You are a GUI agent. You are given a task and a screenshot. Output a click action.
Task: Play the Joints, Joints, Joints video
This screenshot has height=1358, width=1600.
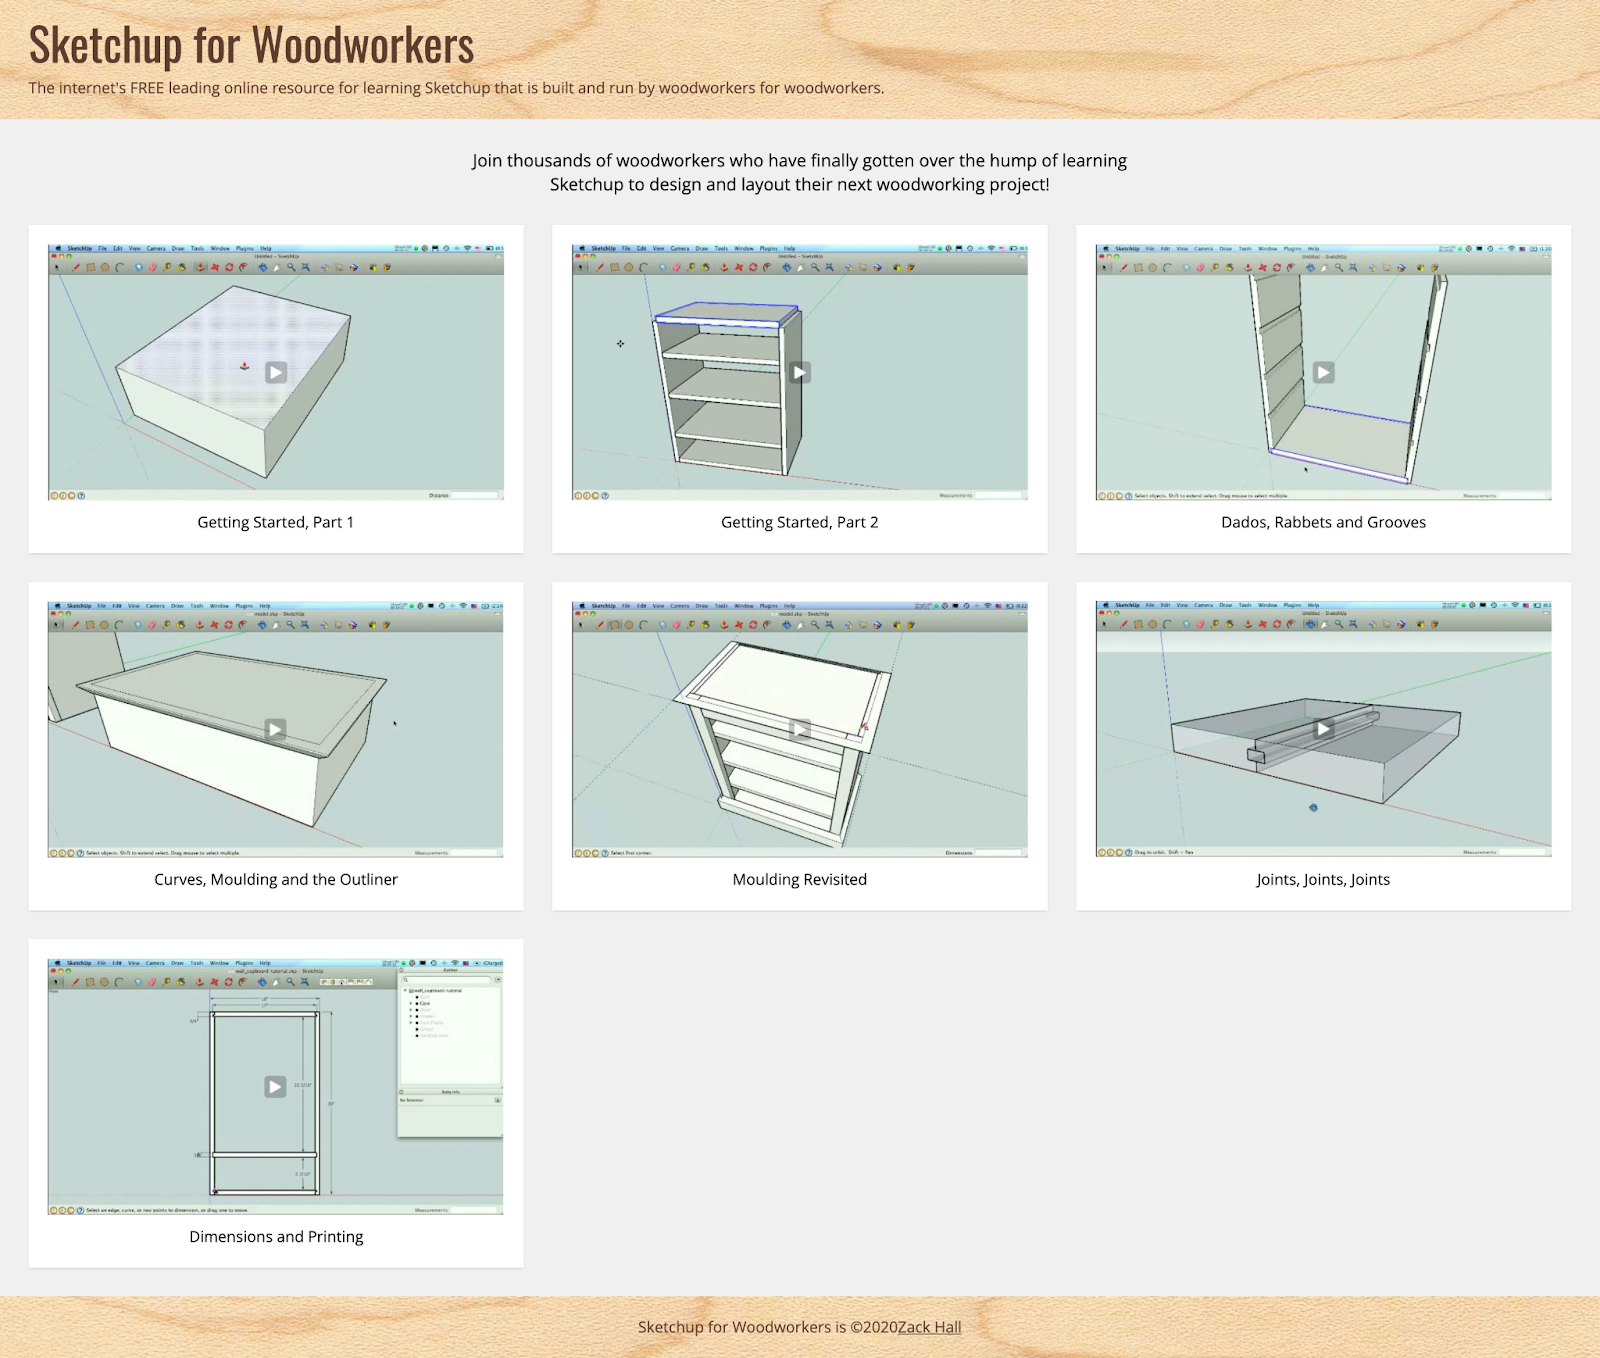(1323, 729)
